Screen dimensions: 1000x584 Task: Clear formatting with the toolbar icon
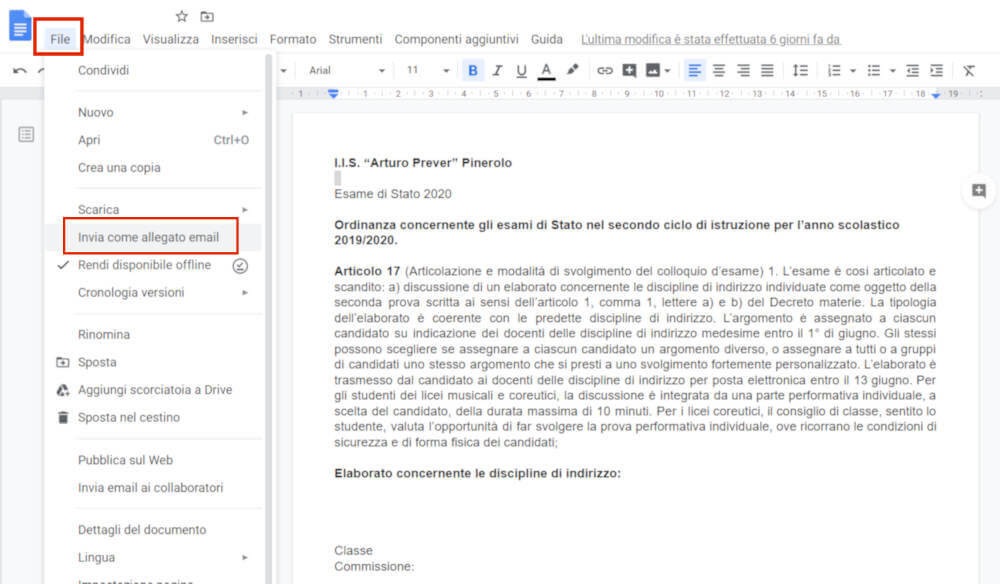pos(969,70)
